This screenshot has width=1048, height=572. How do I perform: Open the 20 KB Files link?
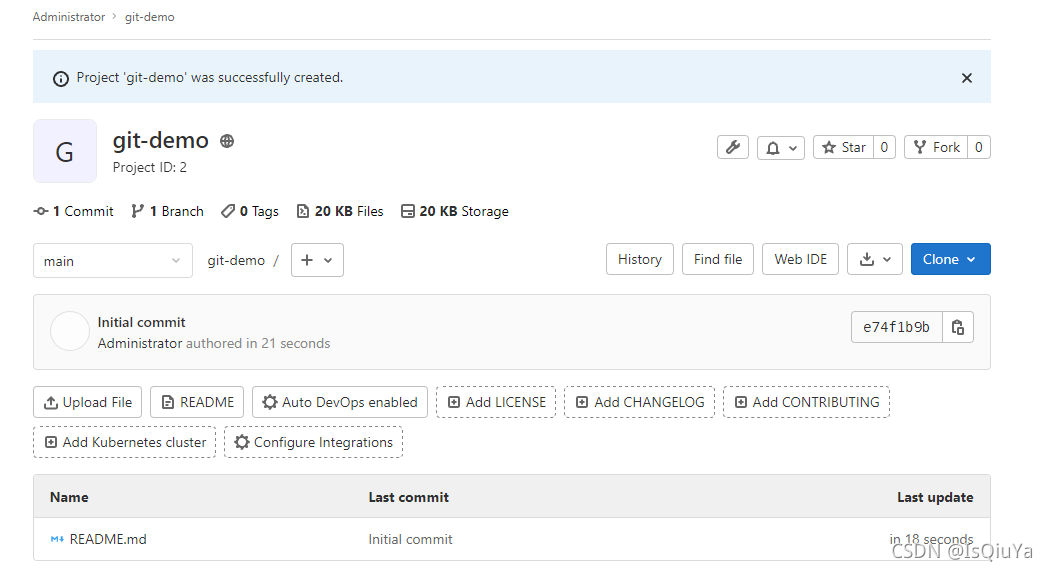[340, 211]
